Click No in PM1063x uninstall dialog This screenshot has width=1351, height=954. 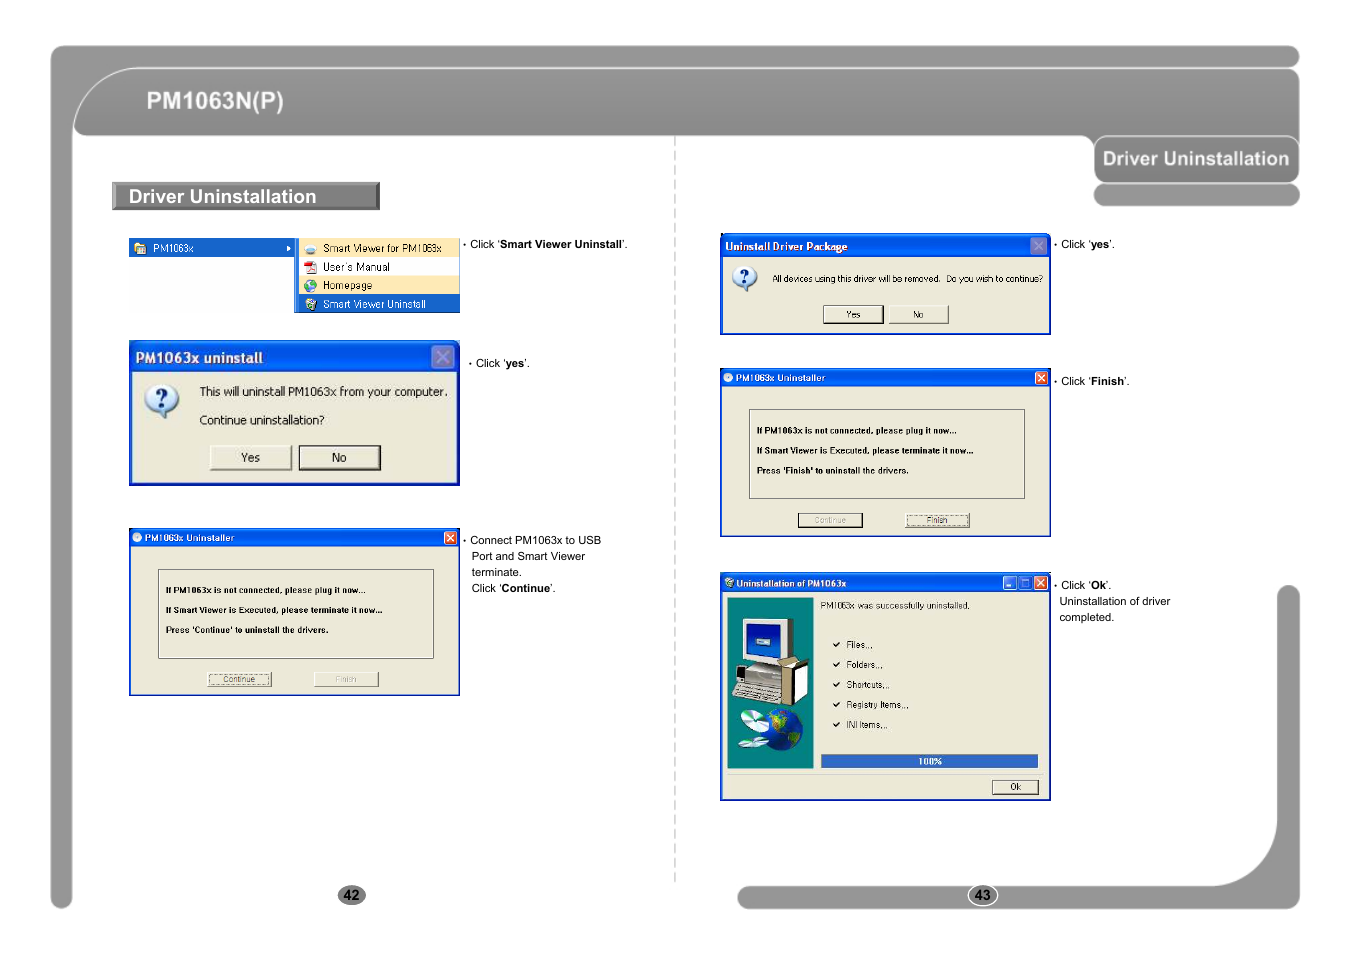point(340,458)
